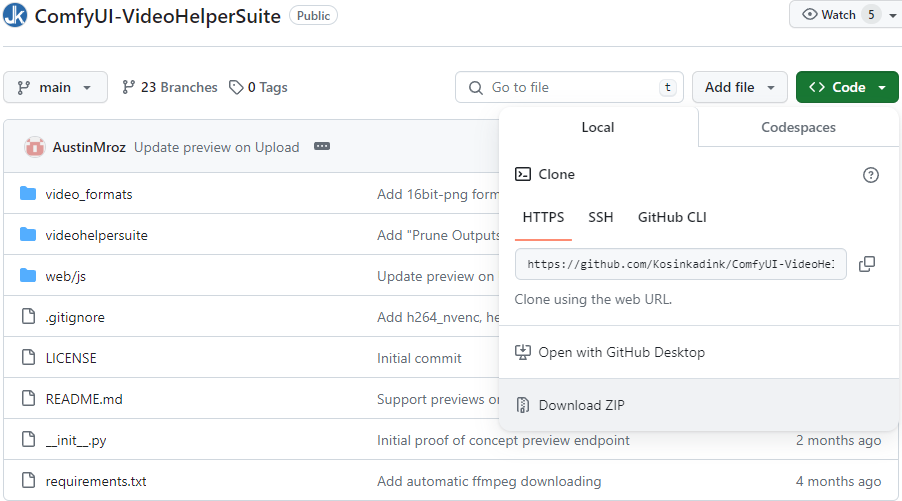Open 'Initial proof of concept preview endpoint' commit

[x=503, y=441]
